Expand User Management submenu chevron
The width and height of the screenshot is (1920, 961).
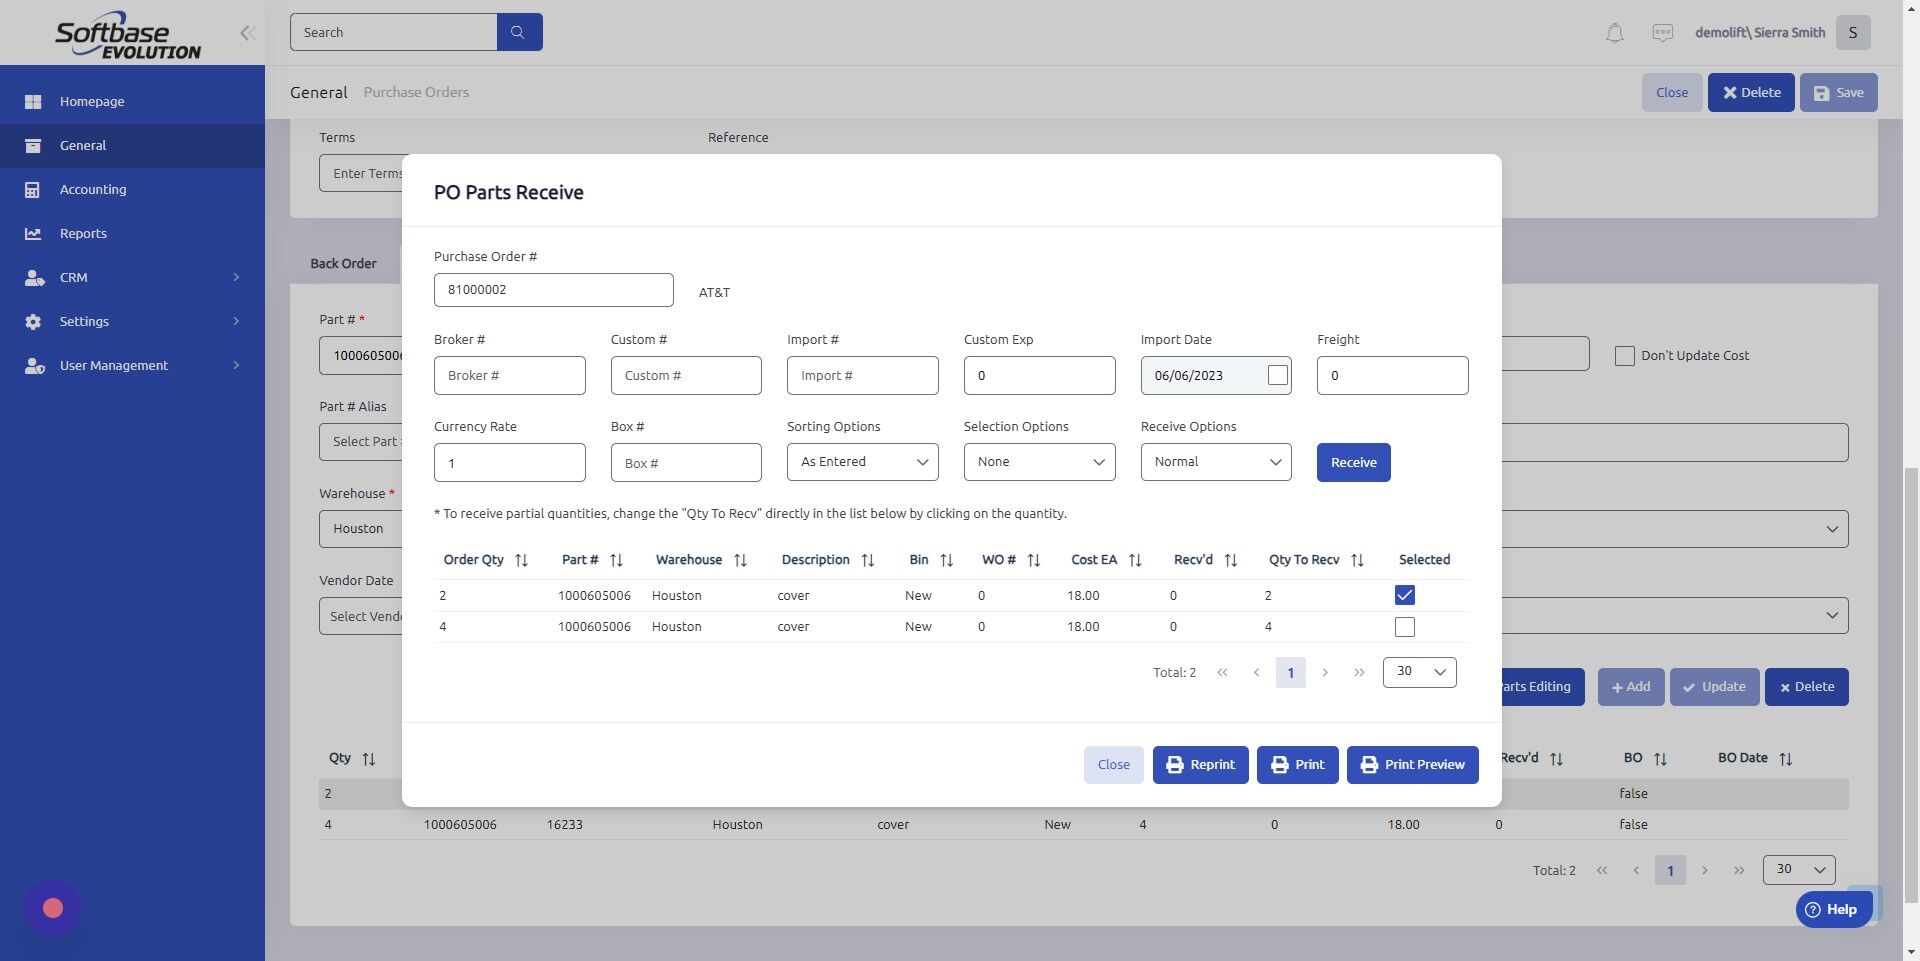(x=236, y=365)
